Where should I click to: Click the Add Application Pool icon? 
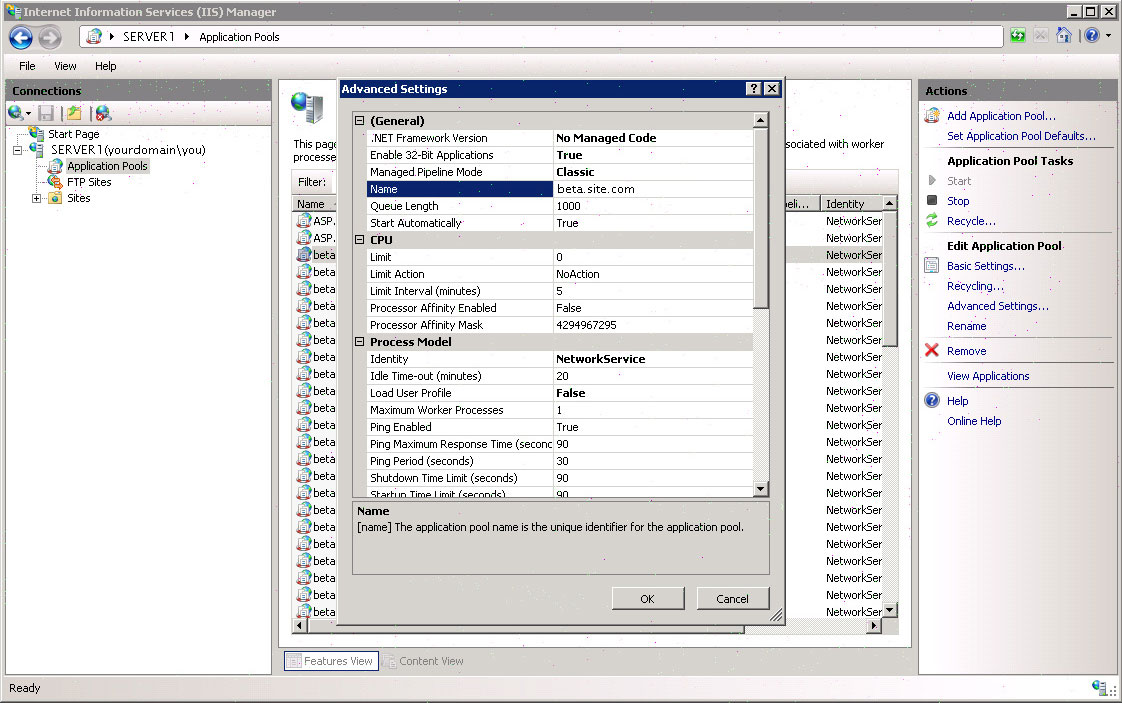pyautogui.click(x=932, y=115)
